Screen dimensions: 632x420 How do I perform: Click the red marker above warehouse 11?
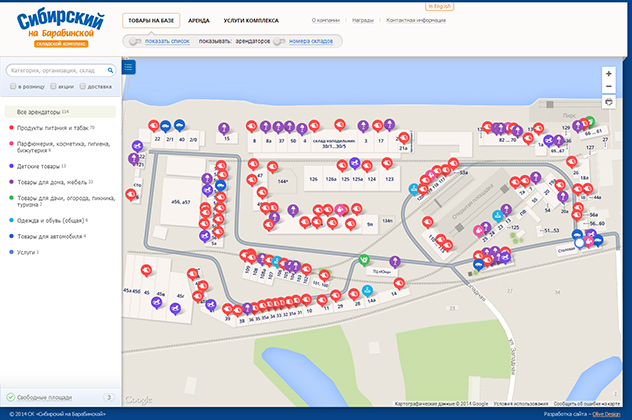[x=322, y=300]
